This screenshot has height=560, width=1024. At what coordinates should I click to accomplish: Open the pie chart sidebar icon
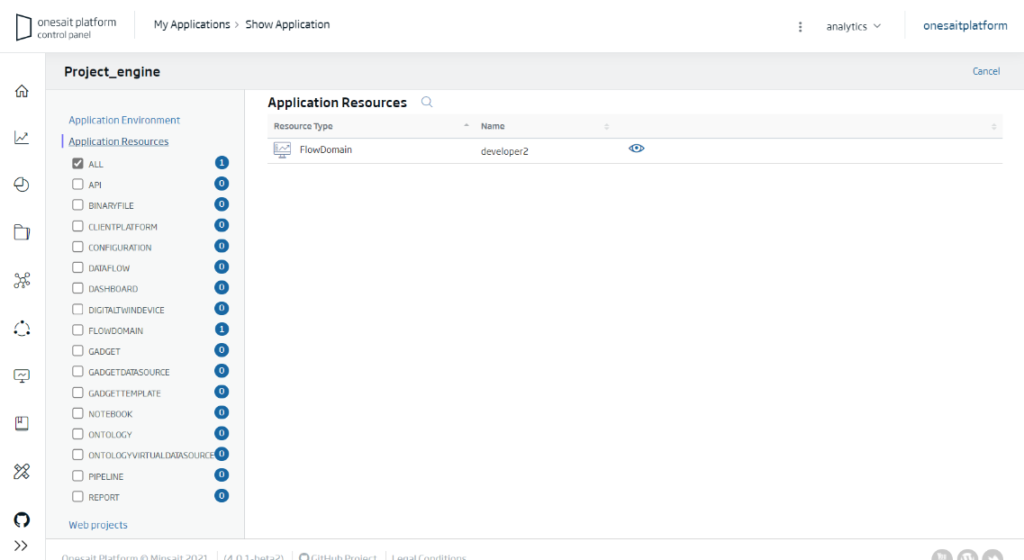point(22,185)
